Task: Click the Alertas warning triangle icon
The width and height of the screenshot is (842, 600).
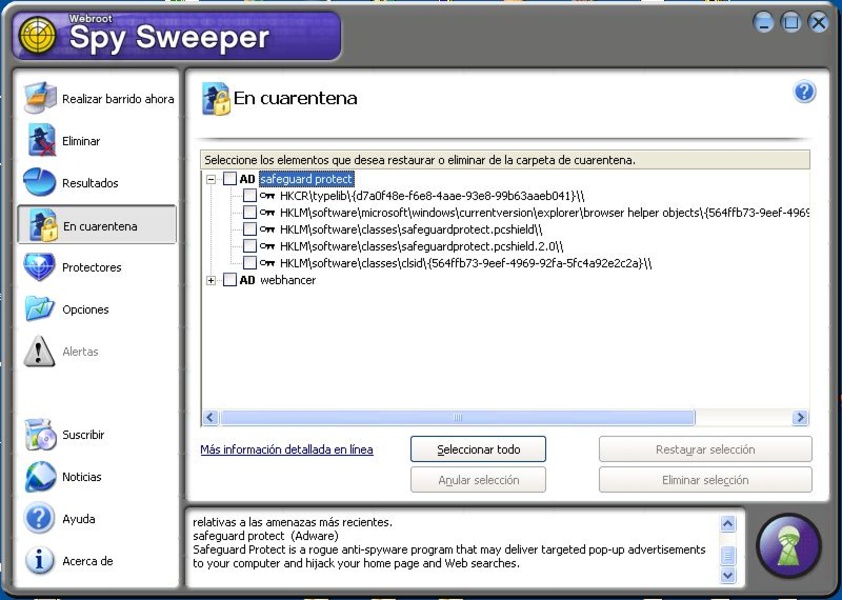Action: click(39, 351)
